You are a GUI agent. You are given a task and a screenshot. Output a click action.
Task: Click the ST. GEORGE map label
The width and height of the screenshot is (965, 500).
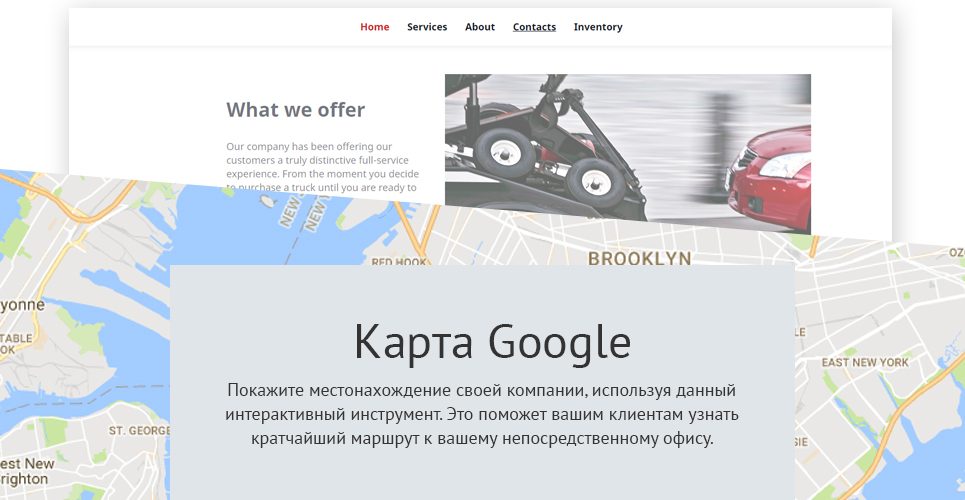pyautogui.click(x=139, y=430)
